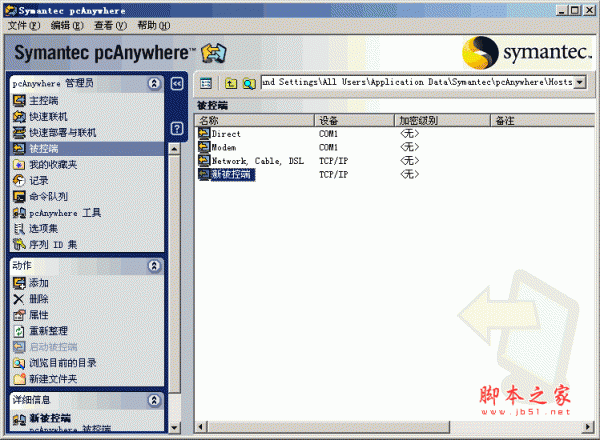The width and height of the screenshot is (600, 440).
Task: Open the 主控端 remotes view
Action: click(36, 101)
